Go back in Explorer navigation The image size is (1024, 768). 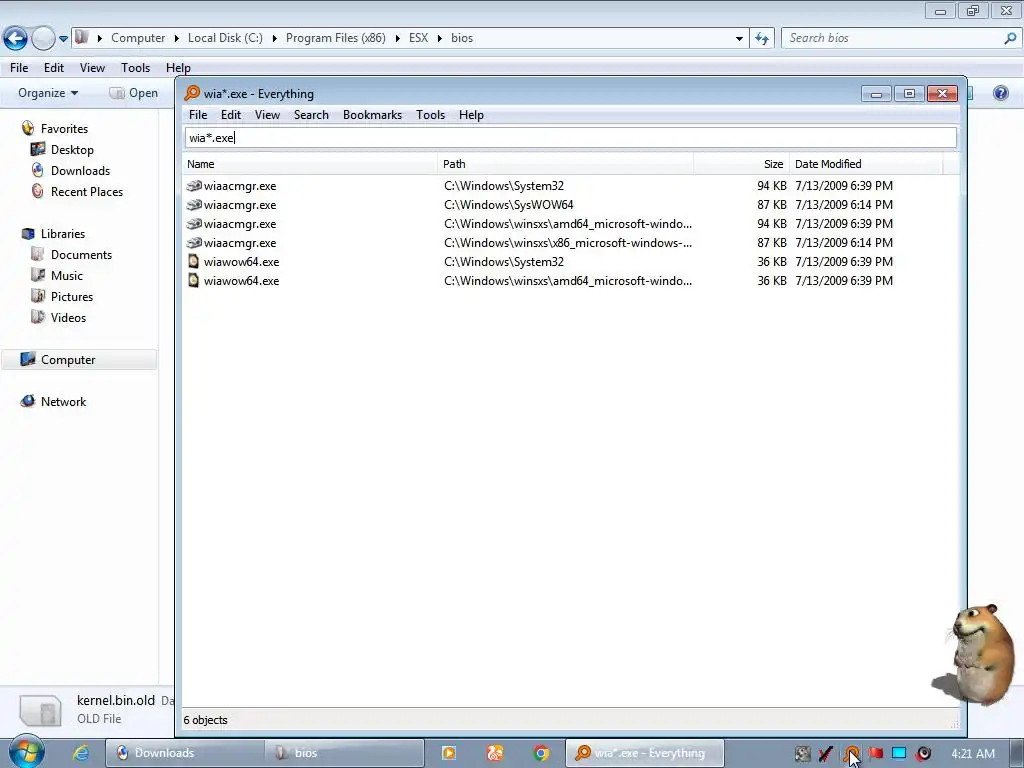click(x=15, y=39)
